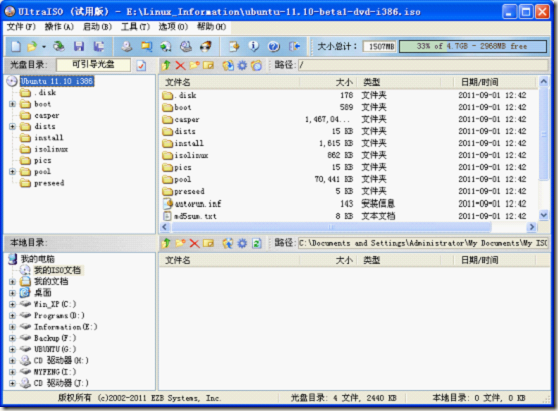Click the vertical scrollbar's down arrow in the disc file list
Viewport: 558px width, 411px height.
point(543,215)
